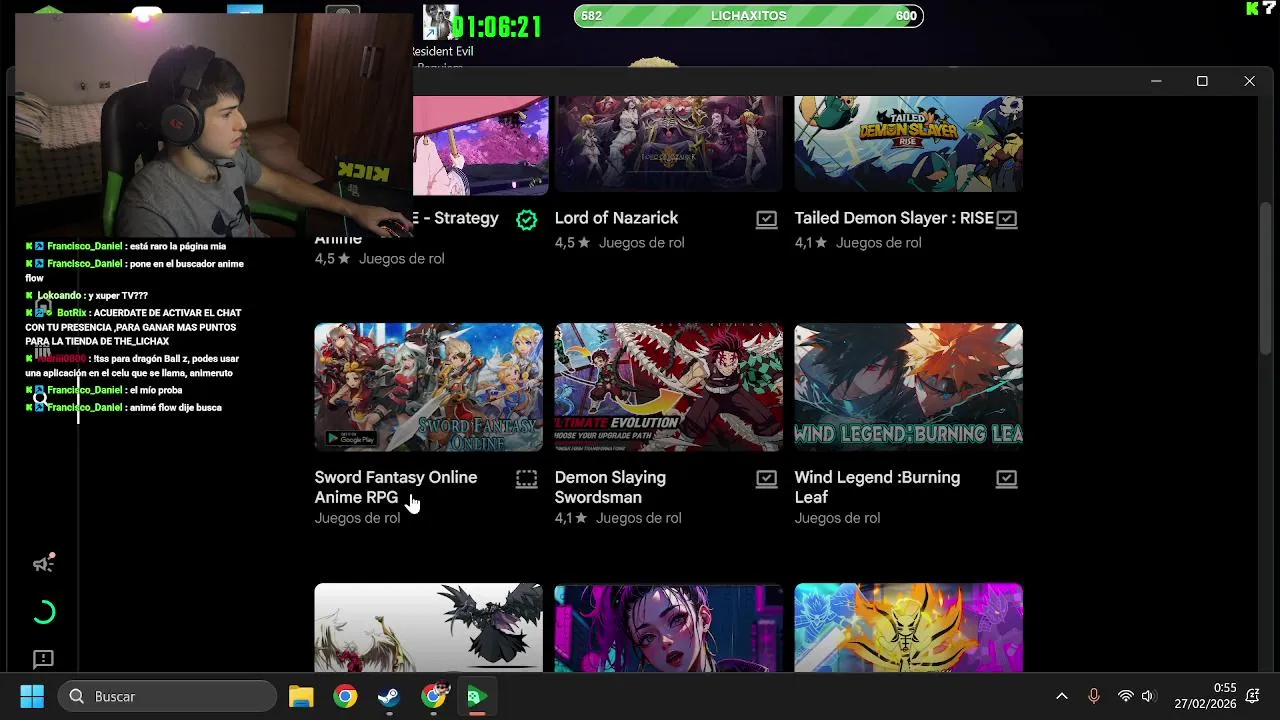Show hidden tray icons with the chevron
Screen dimensions: 1280x720
(1061, 696)
